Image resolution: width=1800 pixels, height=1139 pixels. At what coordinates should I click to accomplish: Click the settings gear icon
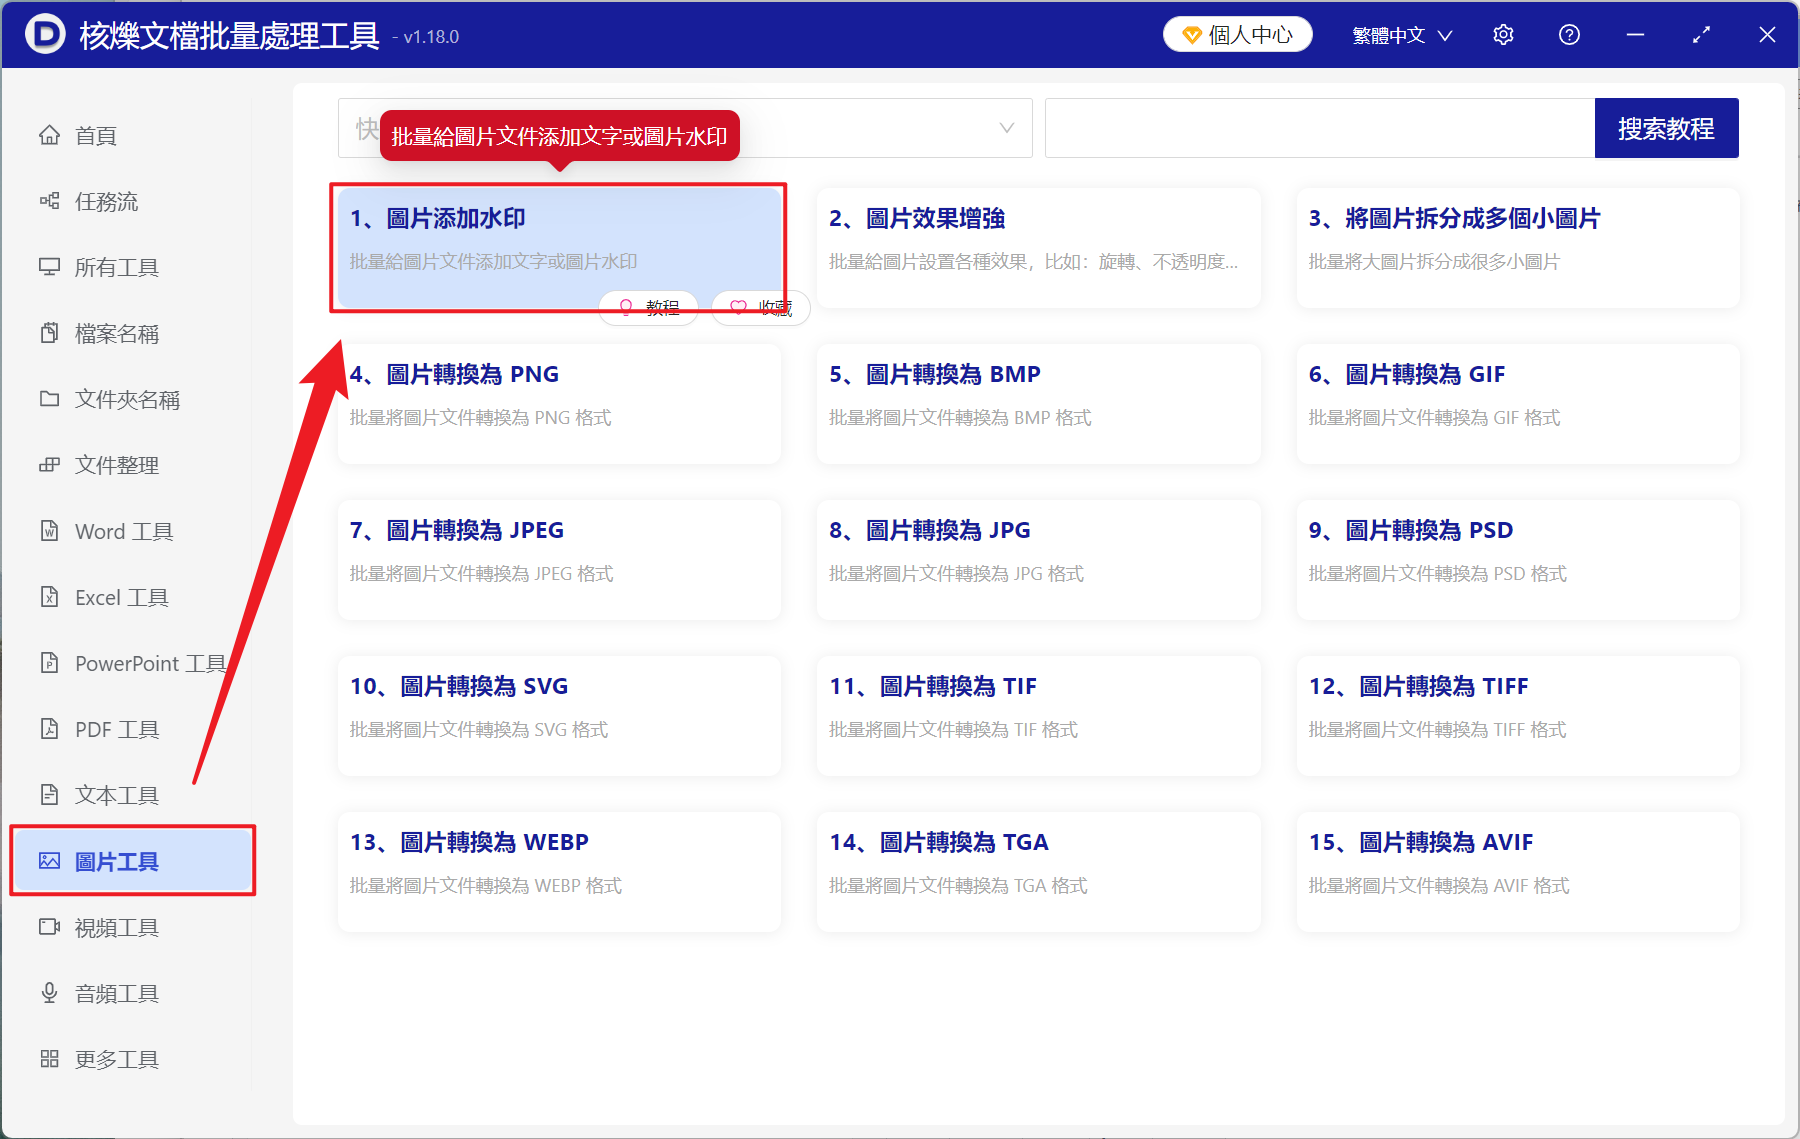pos(1503,34)
